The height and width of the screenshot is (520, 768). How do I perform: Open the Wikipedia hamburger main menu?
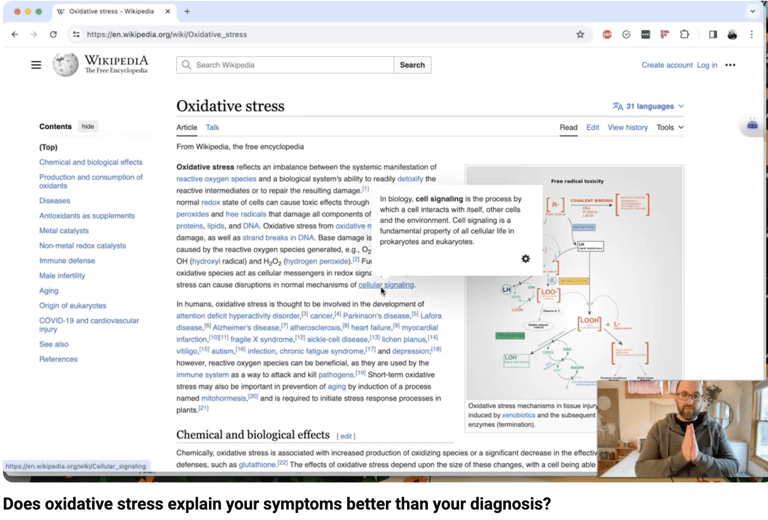pos(36,65)
